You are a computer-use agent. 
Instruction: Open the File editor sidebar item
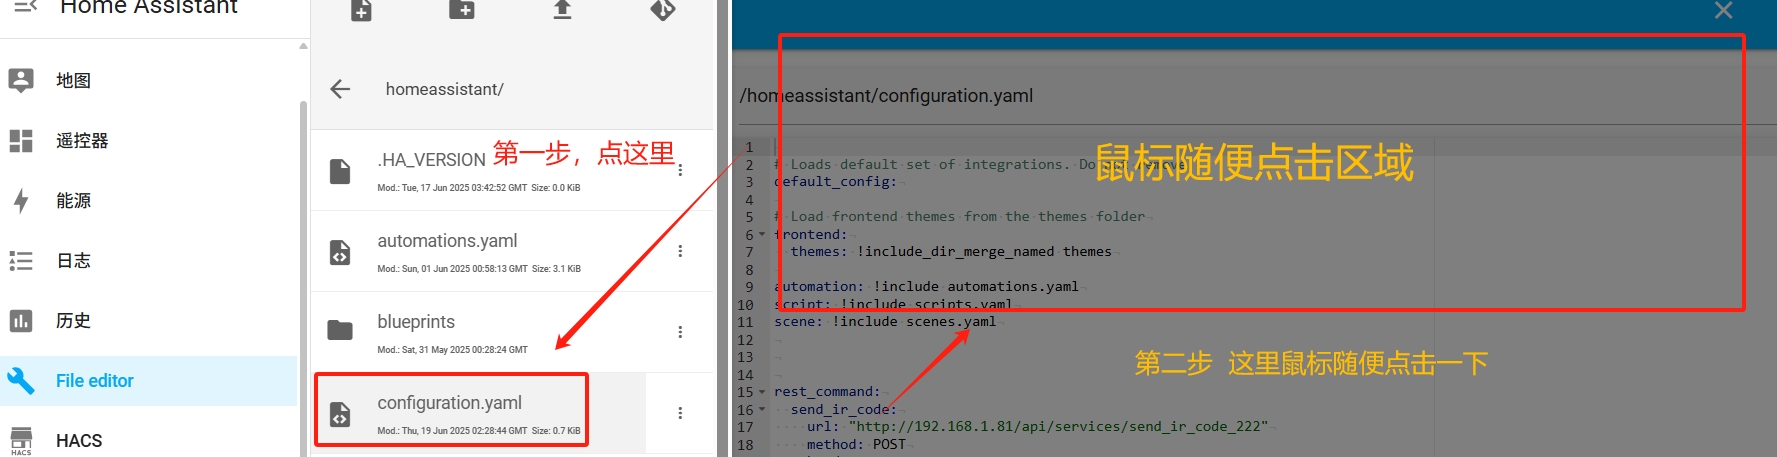(148, 381)
